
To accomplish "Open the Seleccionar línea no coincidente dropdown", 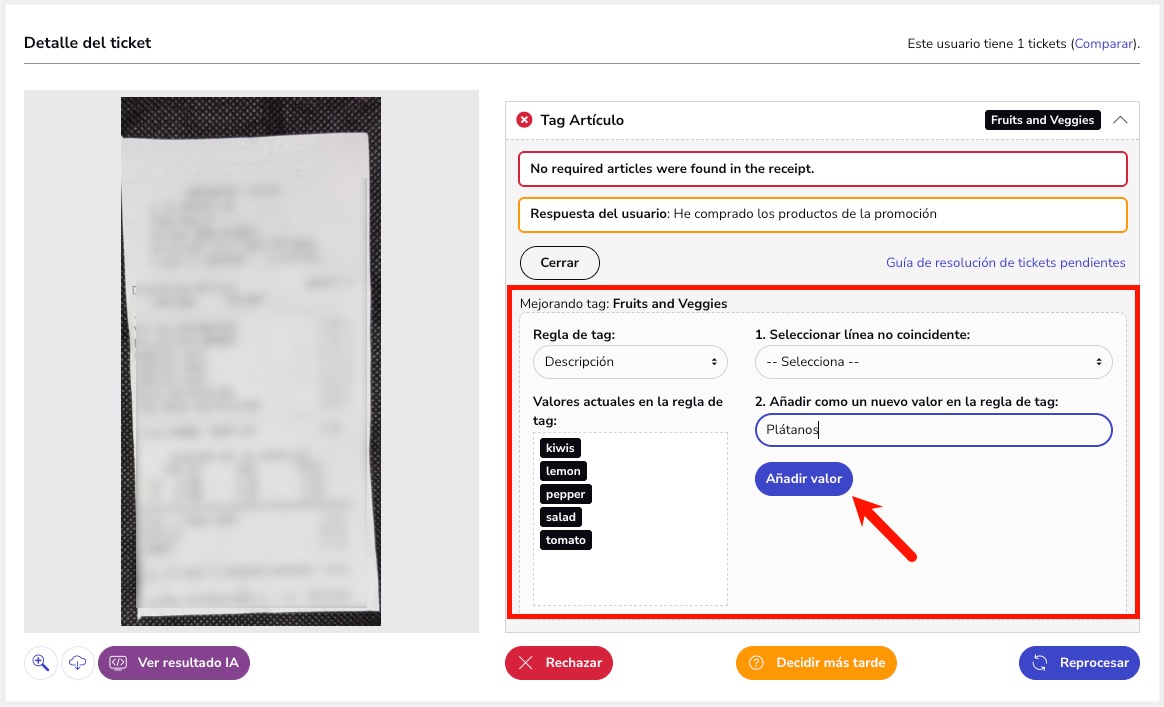I will coord(933,362).
